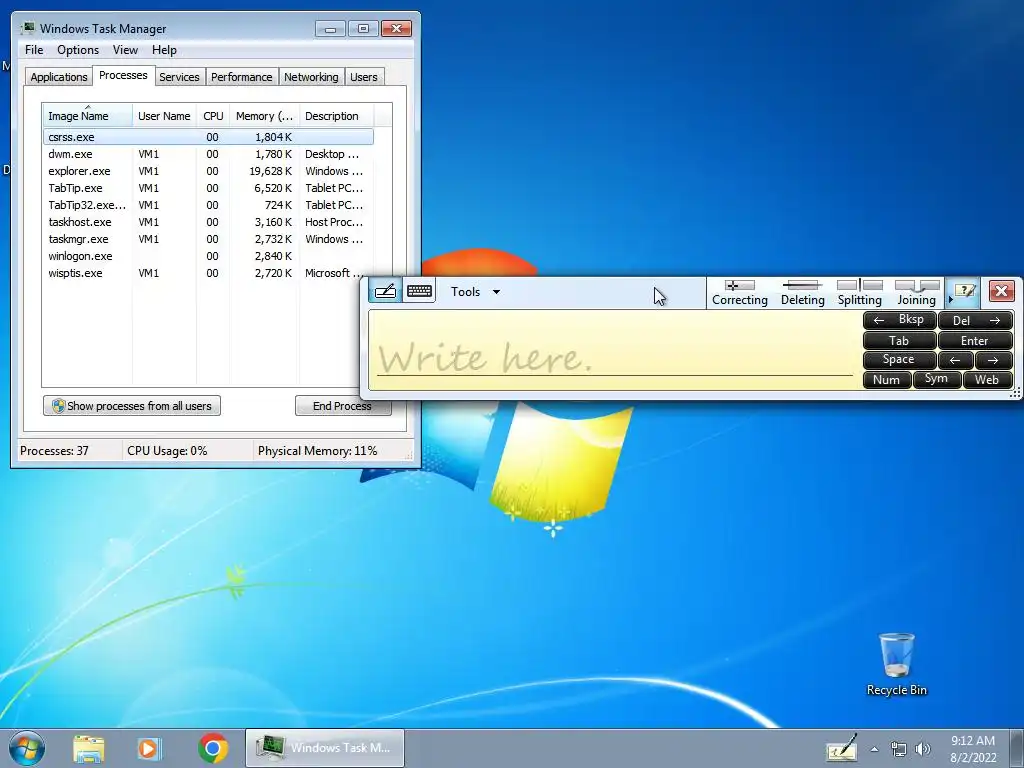Sort processes by Image Name column

pyautogui.click(x=88, y=116)
